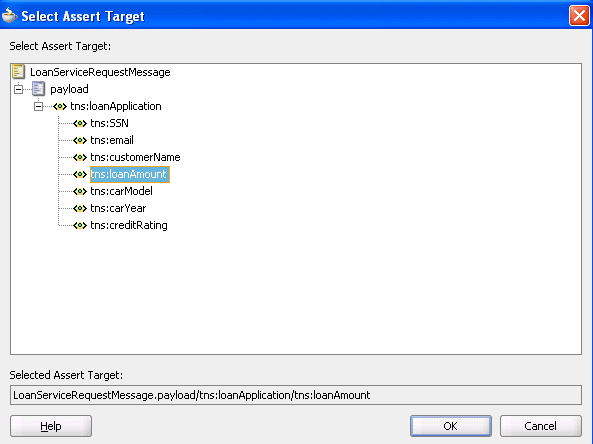Viewport: 593px width, 444px height.
Task: Collapse the payload tree node
Action: pos(18,89)
